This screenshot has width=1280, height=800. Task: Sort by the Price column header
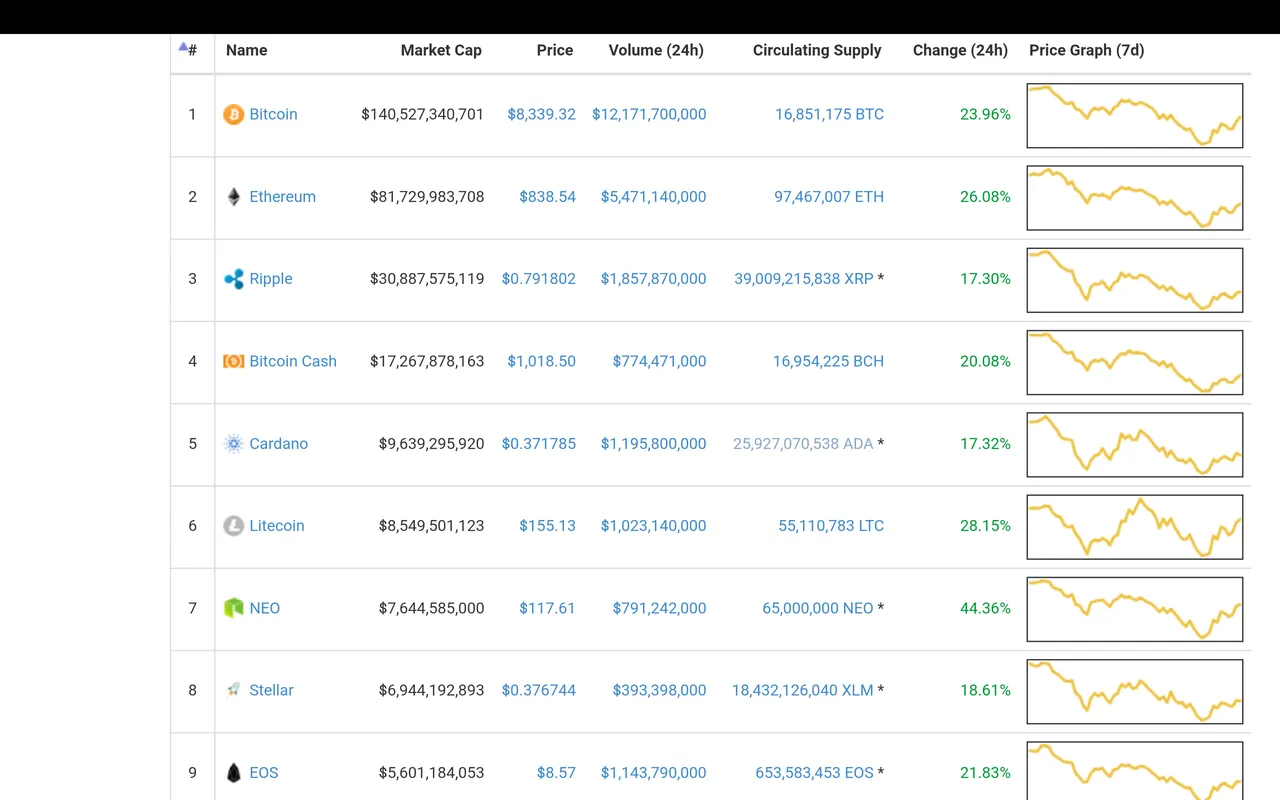[x=555, y=50]
